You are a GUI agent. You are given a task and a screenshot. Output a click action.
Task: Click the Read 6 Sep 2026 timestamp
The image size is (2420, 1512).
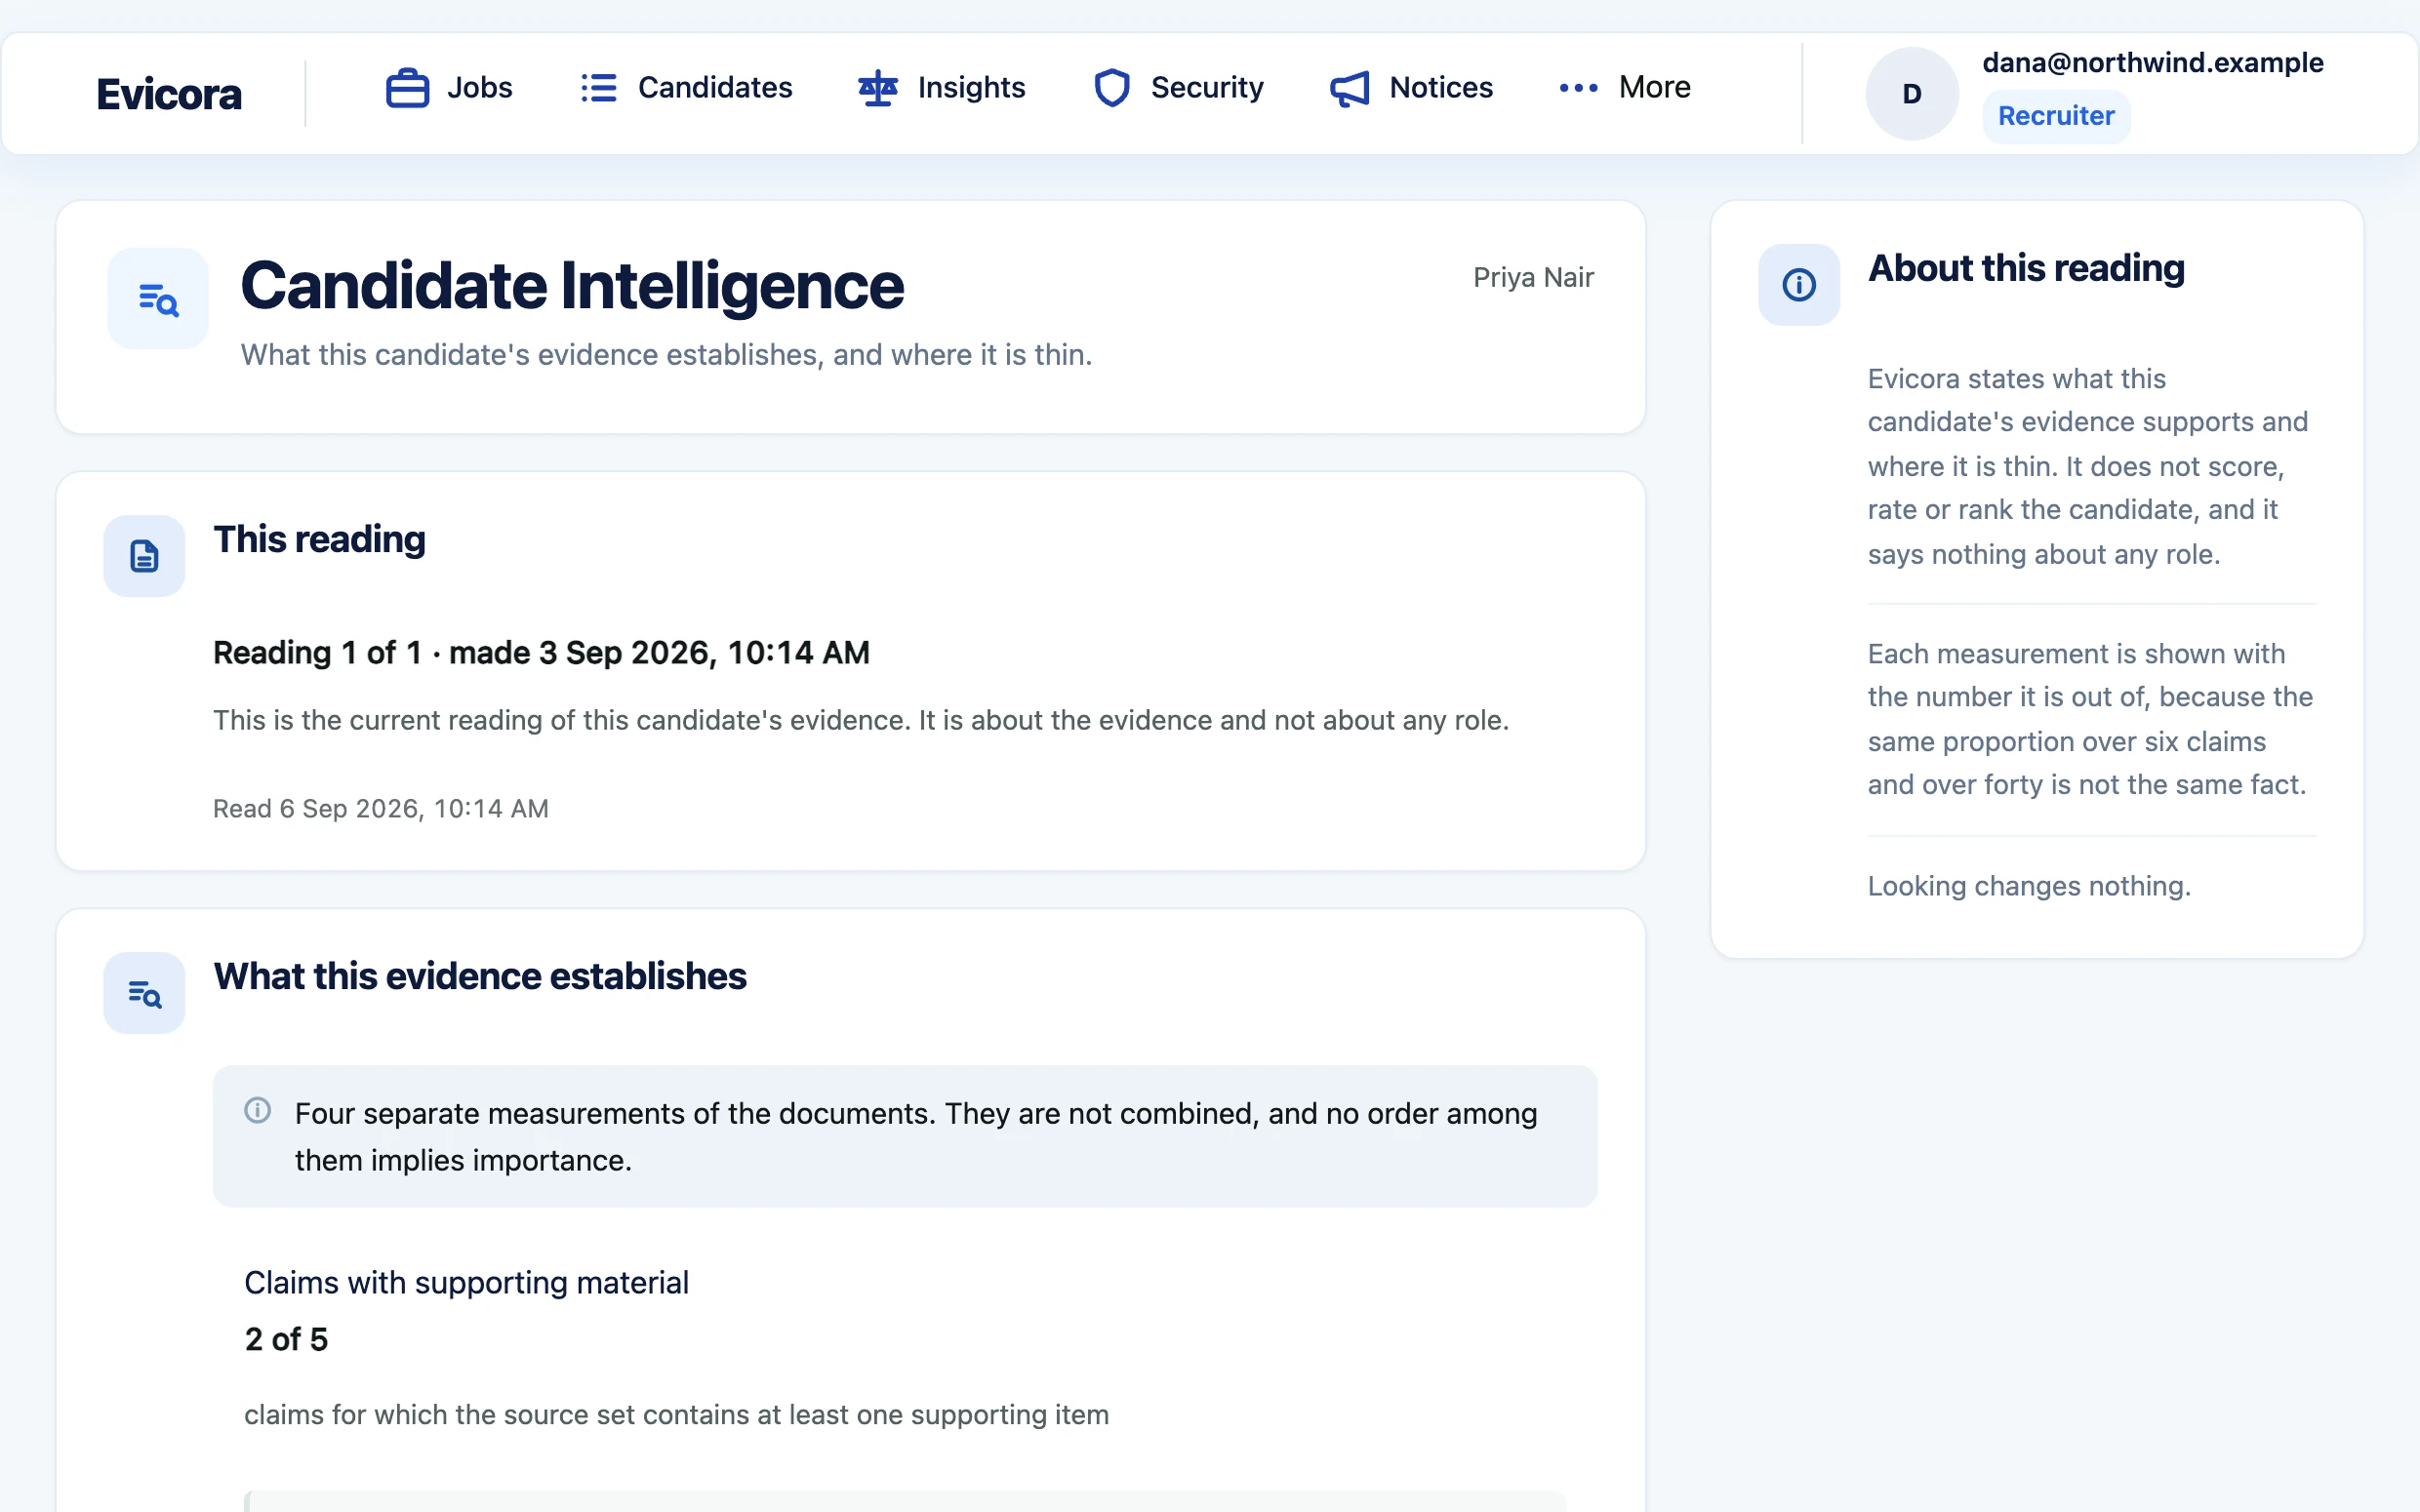[x=381, y=808]
